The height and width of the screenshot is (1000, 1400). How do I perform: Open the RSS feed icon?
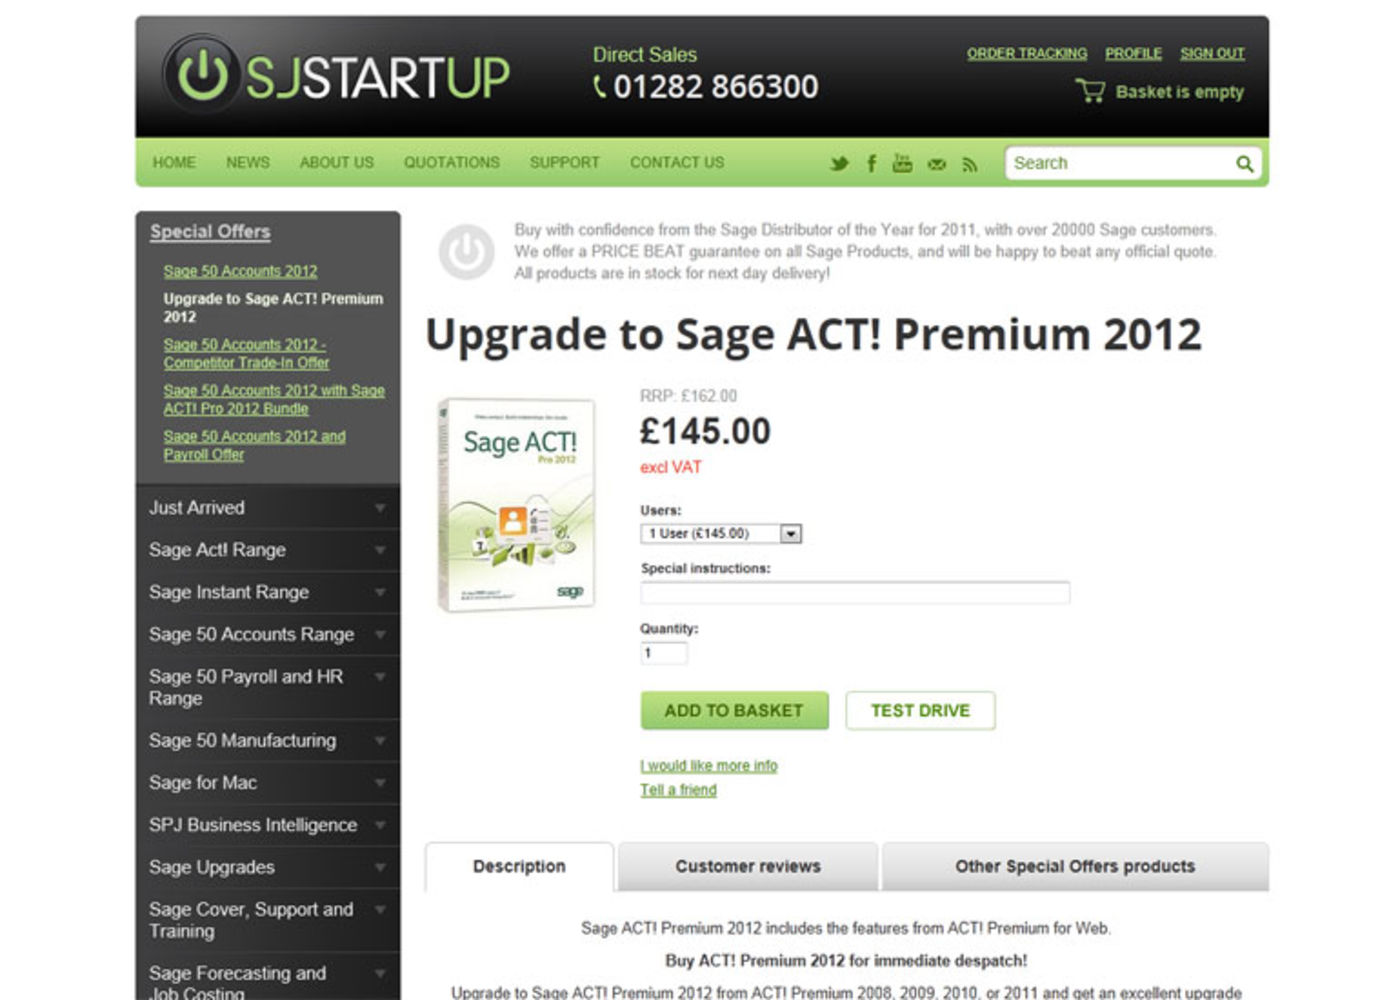click(x=969, y=164)
